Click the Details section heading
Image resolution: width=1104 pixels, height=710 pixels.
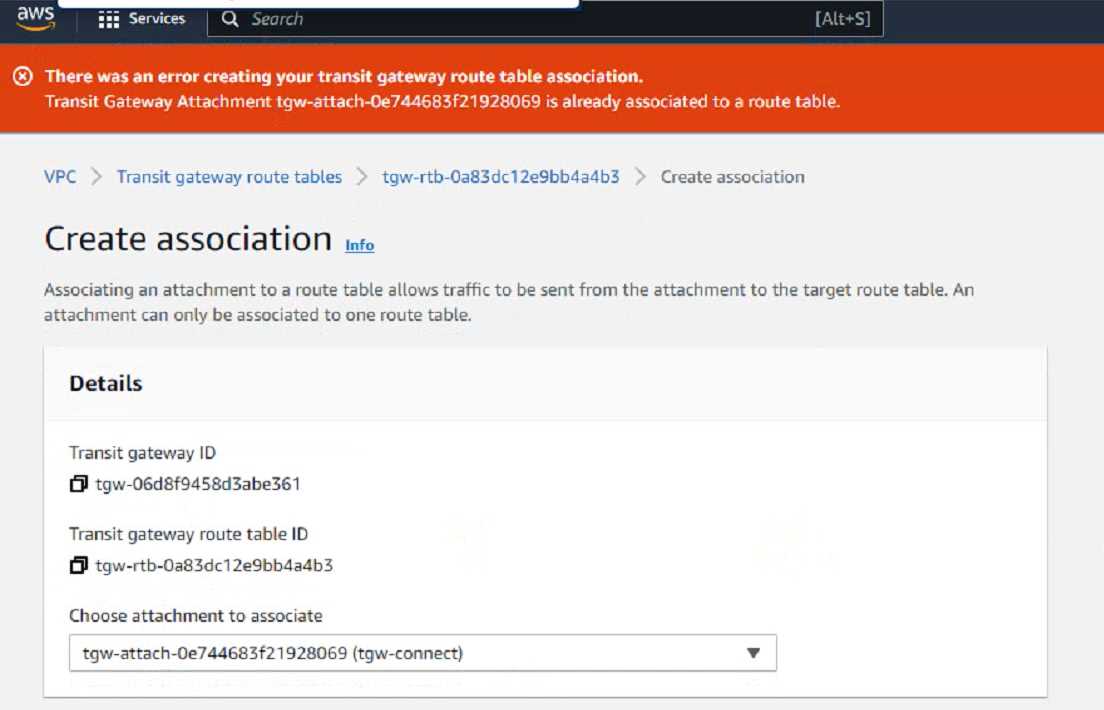coord(106,384)
